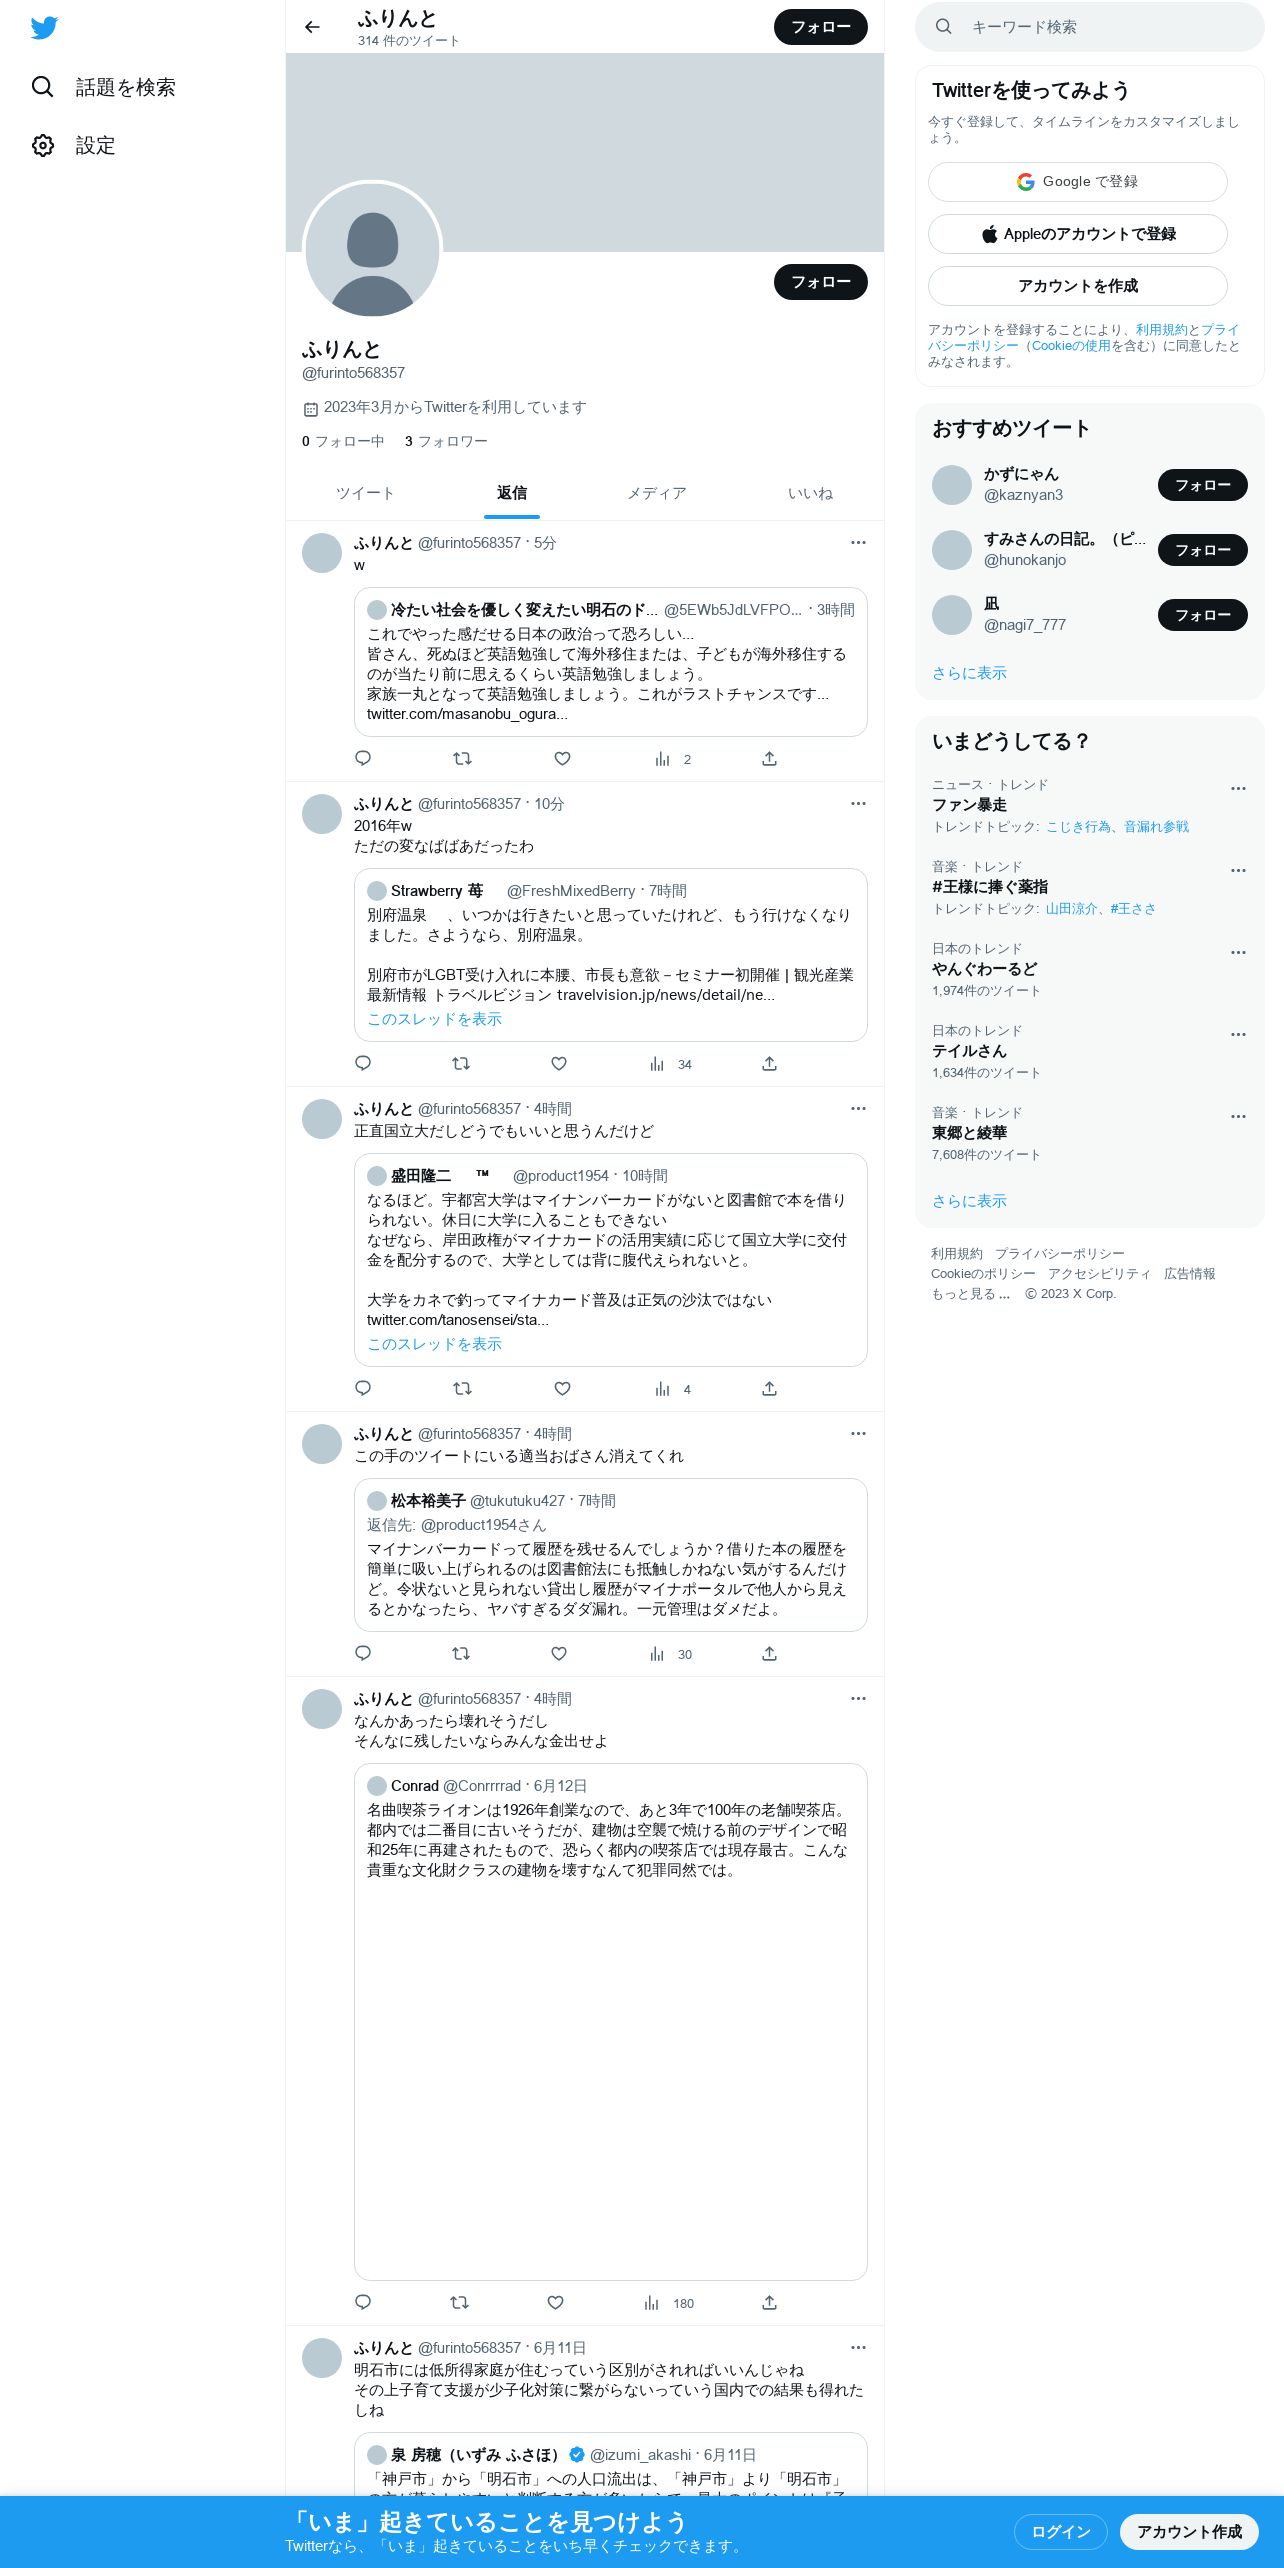Screen dimensions: 1284x2568
Task: Follow かずにゃん @kaznyan3
Action: click(x=1202, y=485)
